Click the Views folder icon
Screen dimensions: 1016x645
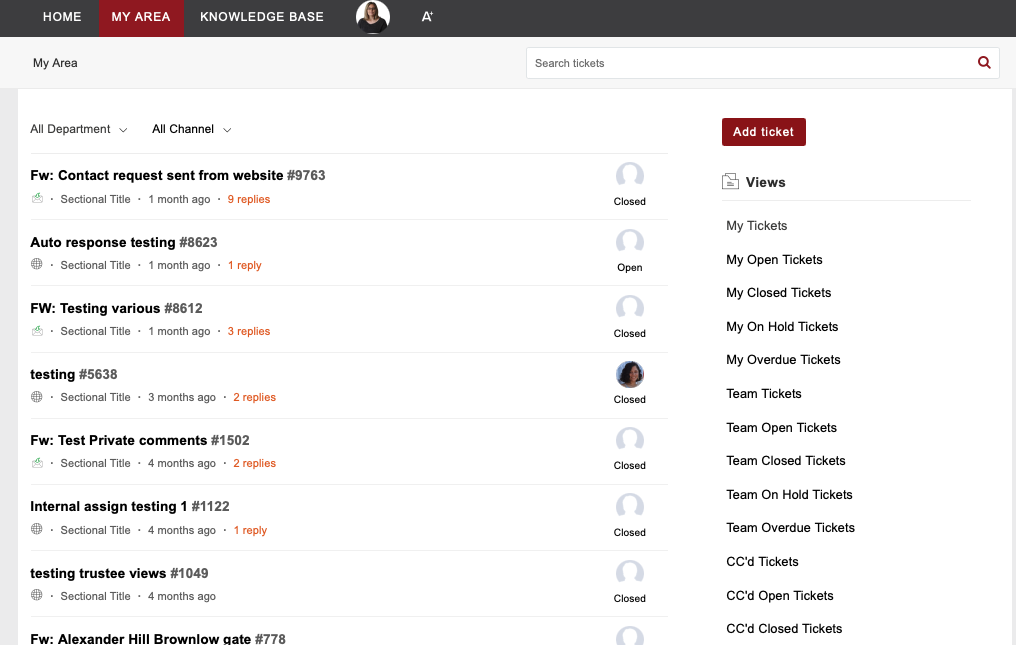730,182
